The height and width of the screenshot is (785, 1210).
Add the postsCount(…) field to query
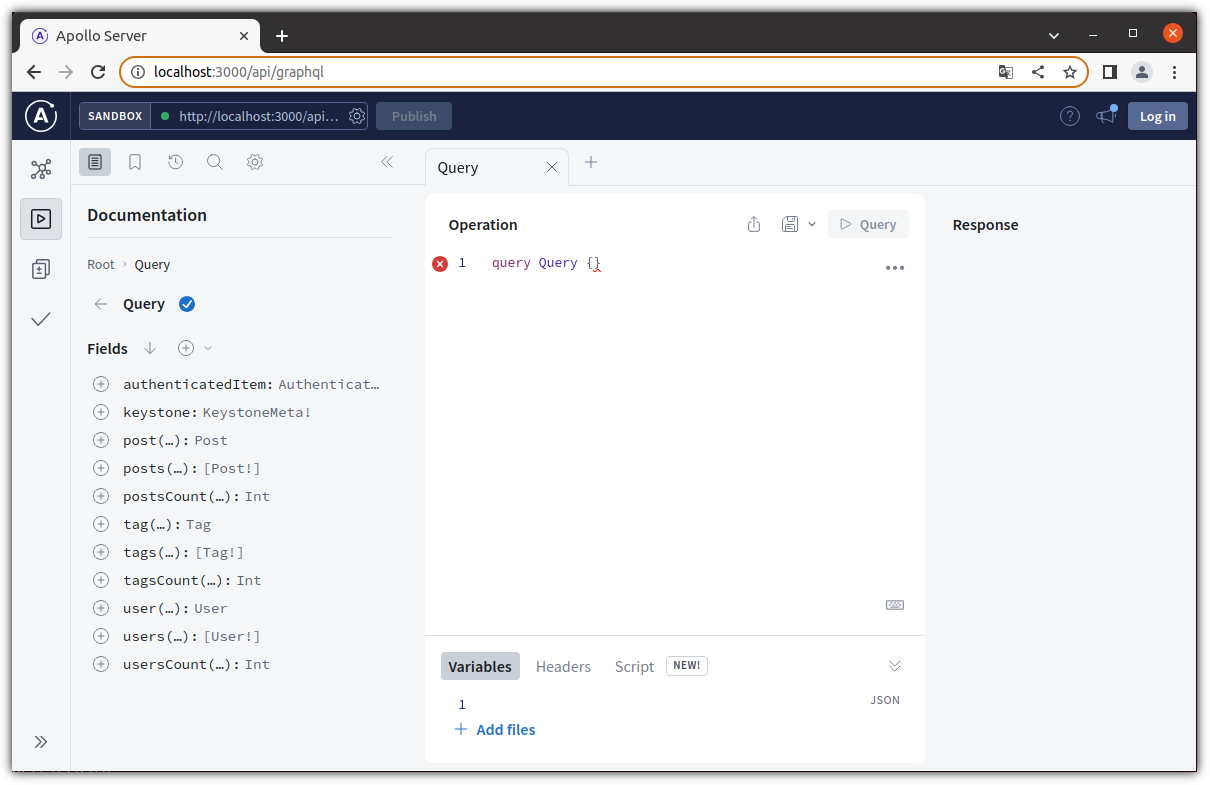101,496
